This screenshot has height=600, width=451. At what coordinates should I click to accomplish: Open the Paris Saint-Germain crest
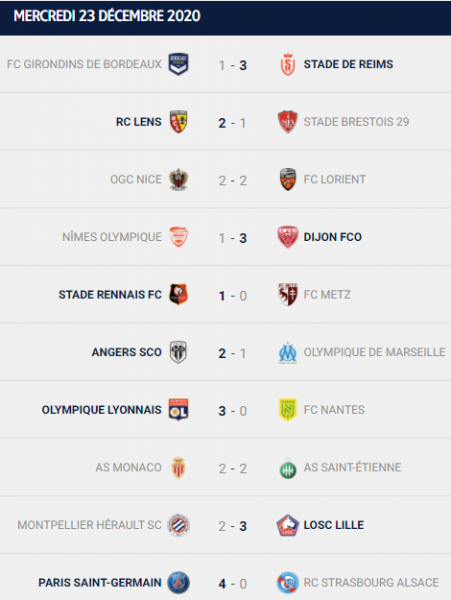pyautogui.click(x=178, y=583)
